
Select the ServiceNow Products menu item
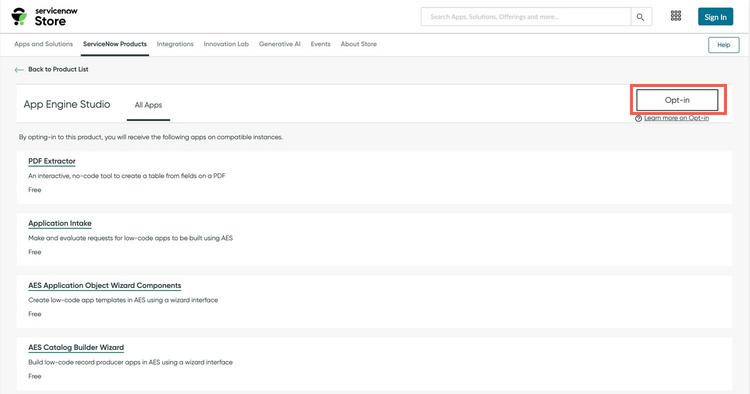115,44
